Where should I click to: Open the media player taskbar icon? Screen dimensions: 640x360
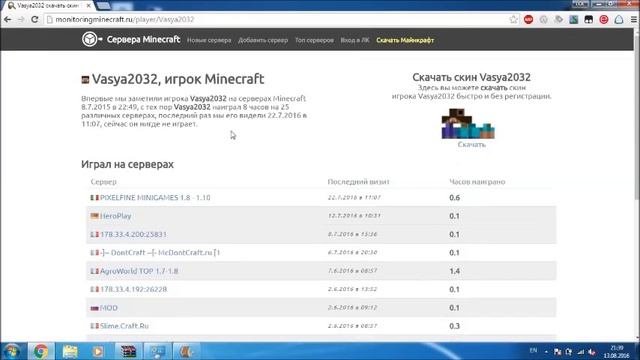[x=98, y=351]
